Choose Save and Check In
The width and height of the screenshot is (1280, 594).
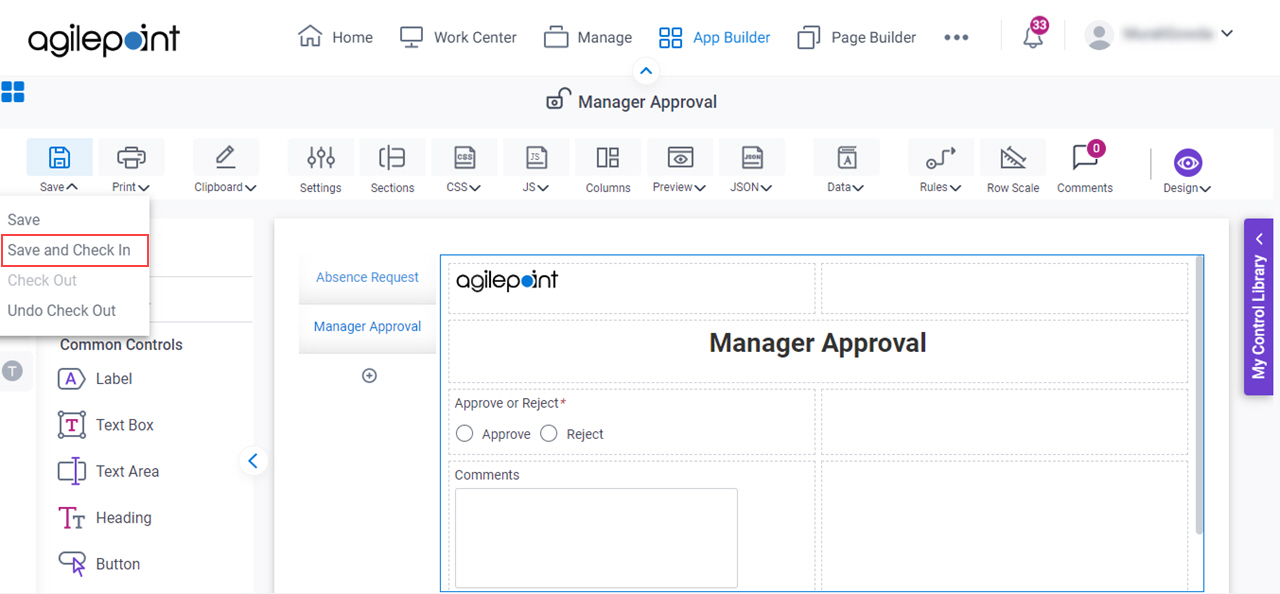[x=75, y=250]
